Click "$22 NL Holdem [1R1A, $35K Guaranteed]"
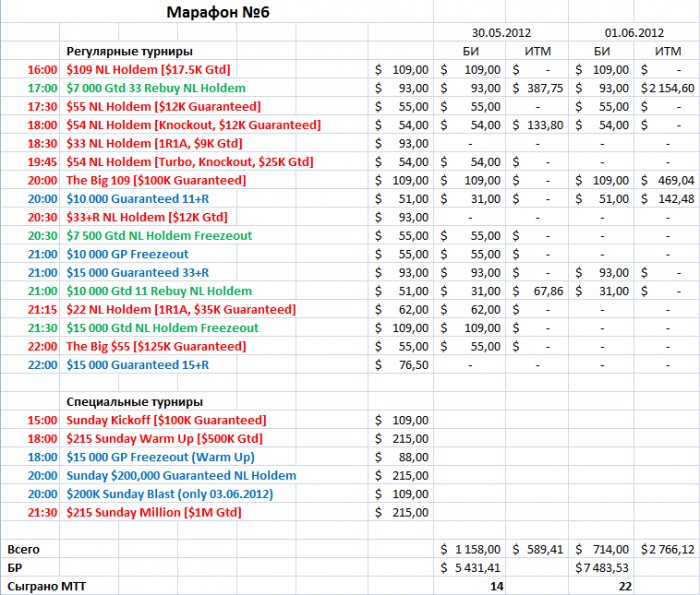The width and height of the screenshot is (700, 595). (x=181, y=309)
